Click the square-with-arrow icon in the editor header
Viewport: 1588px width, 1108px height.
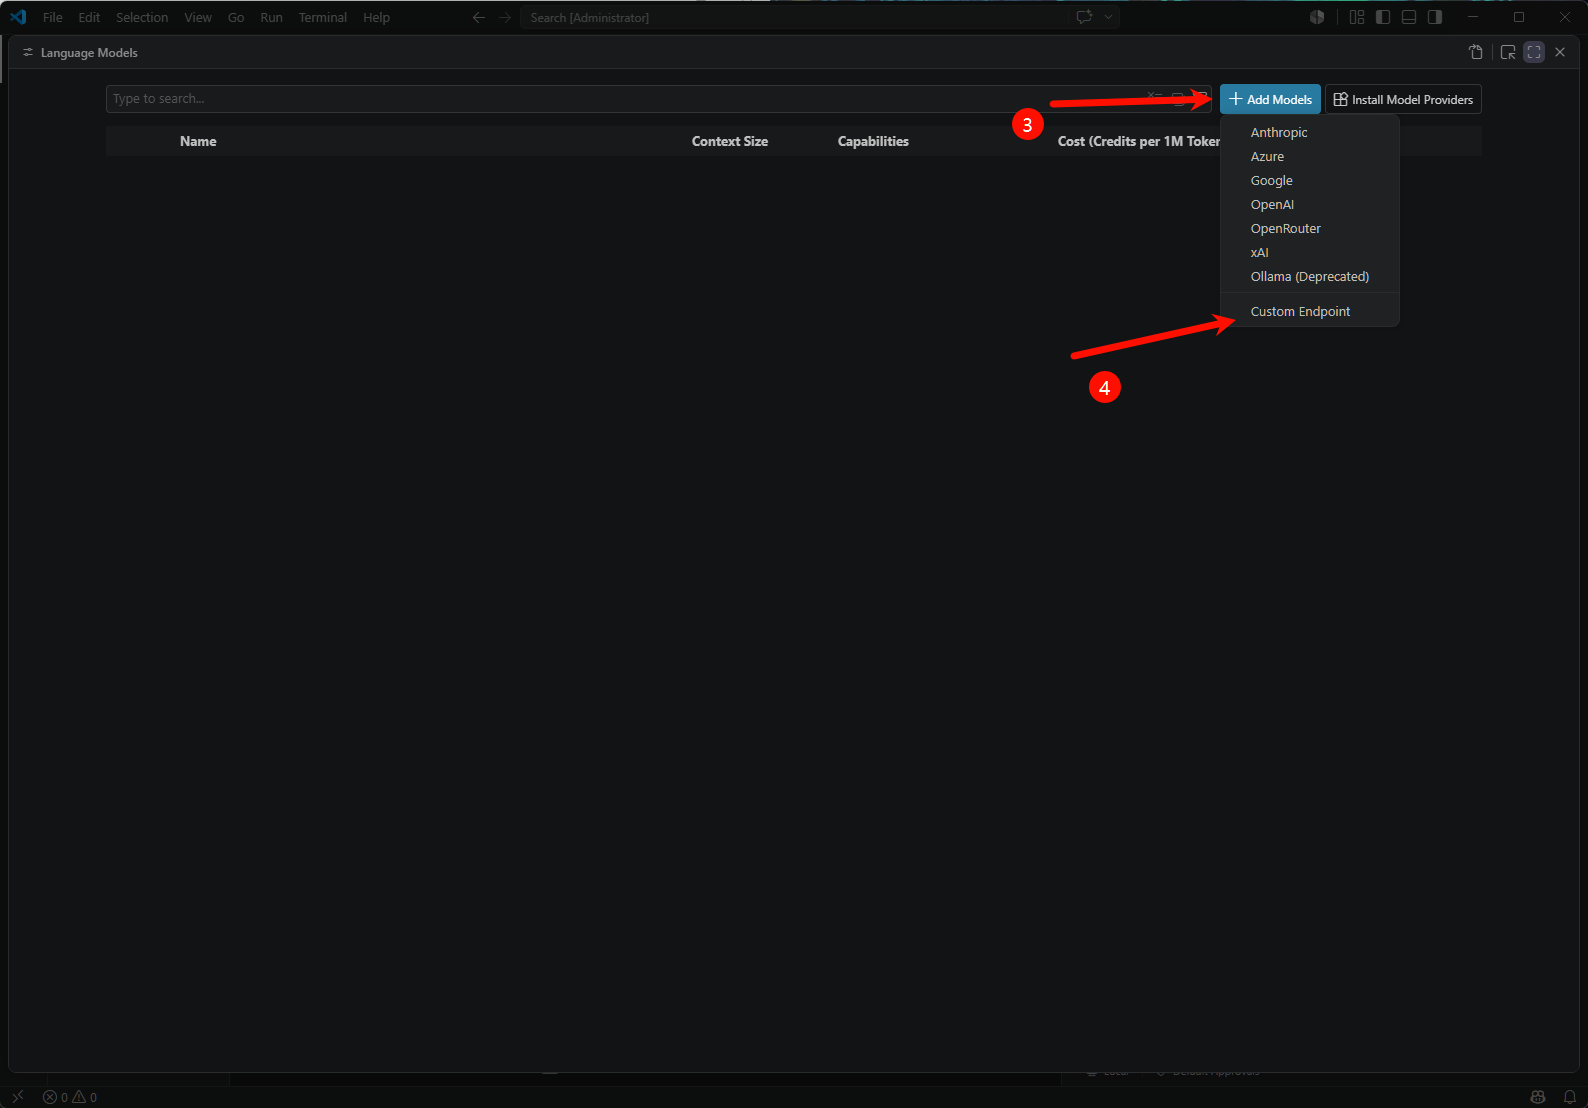(x=1508, y=52)
